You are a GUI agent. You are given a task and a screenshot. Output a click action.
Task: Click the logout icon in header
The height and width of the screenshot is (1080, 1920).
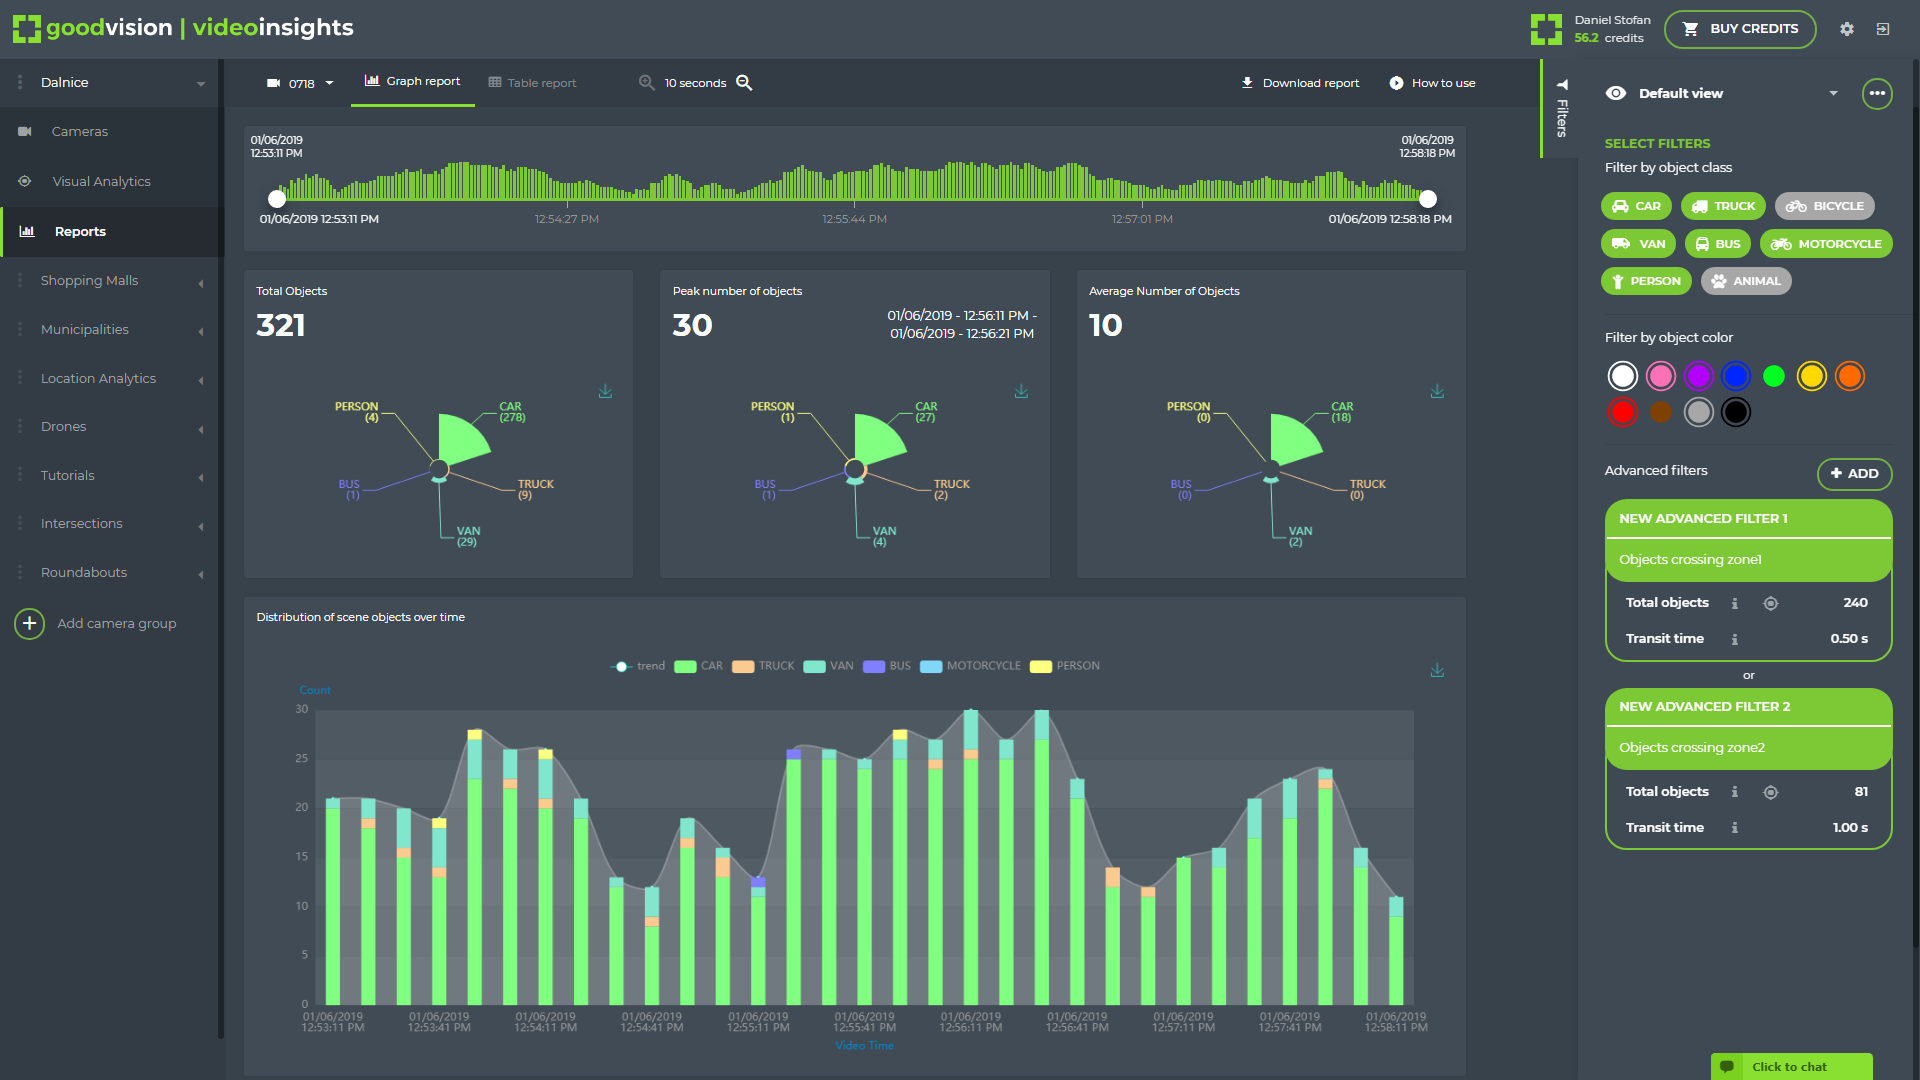[1882, 29]
